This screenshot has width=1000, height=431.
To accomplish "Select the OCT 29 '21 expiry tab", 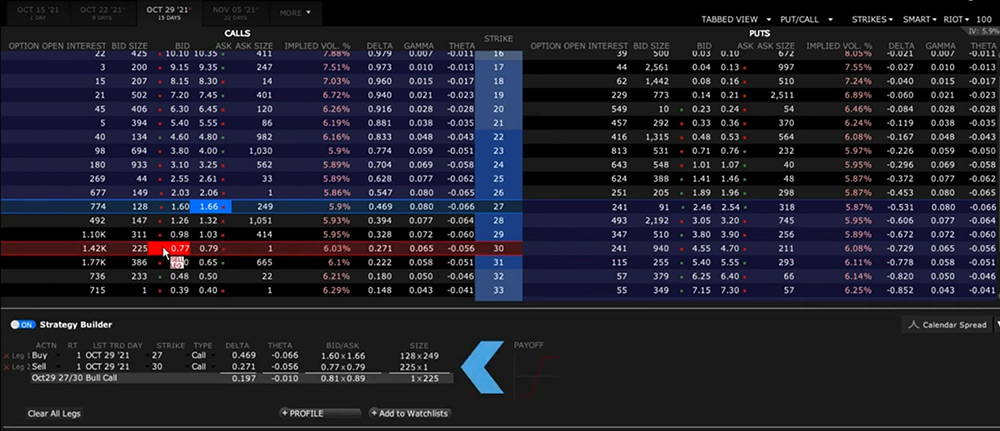I will 170,12.
